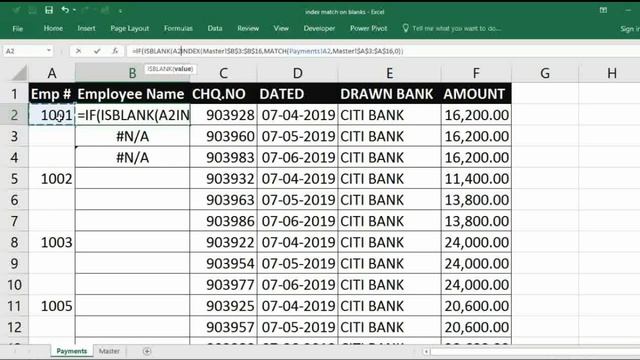This screenshot has width=640, height=360.
Task: Click the amount 20,600.00 in row 11
Action: (x=476, y=306)
